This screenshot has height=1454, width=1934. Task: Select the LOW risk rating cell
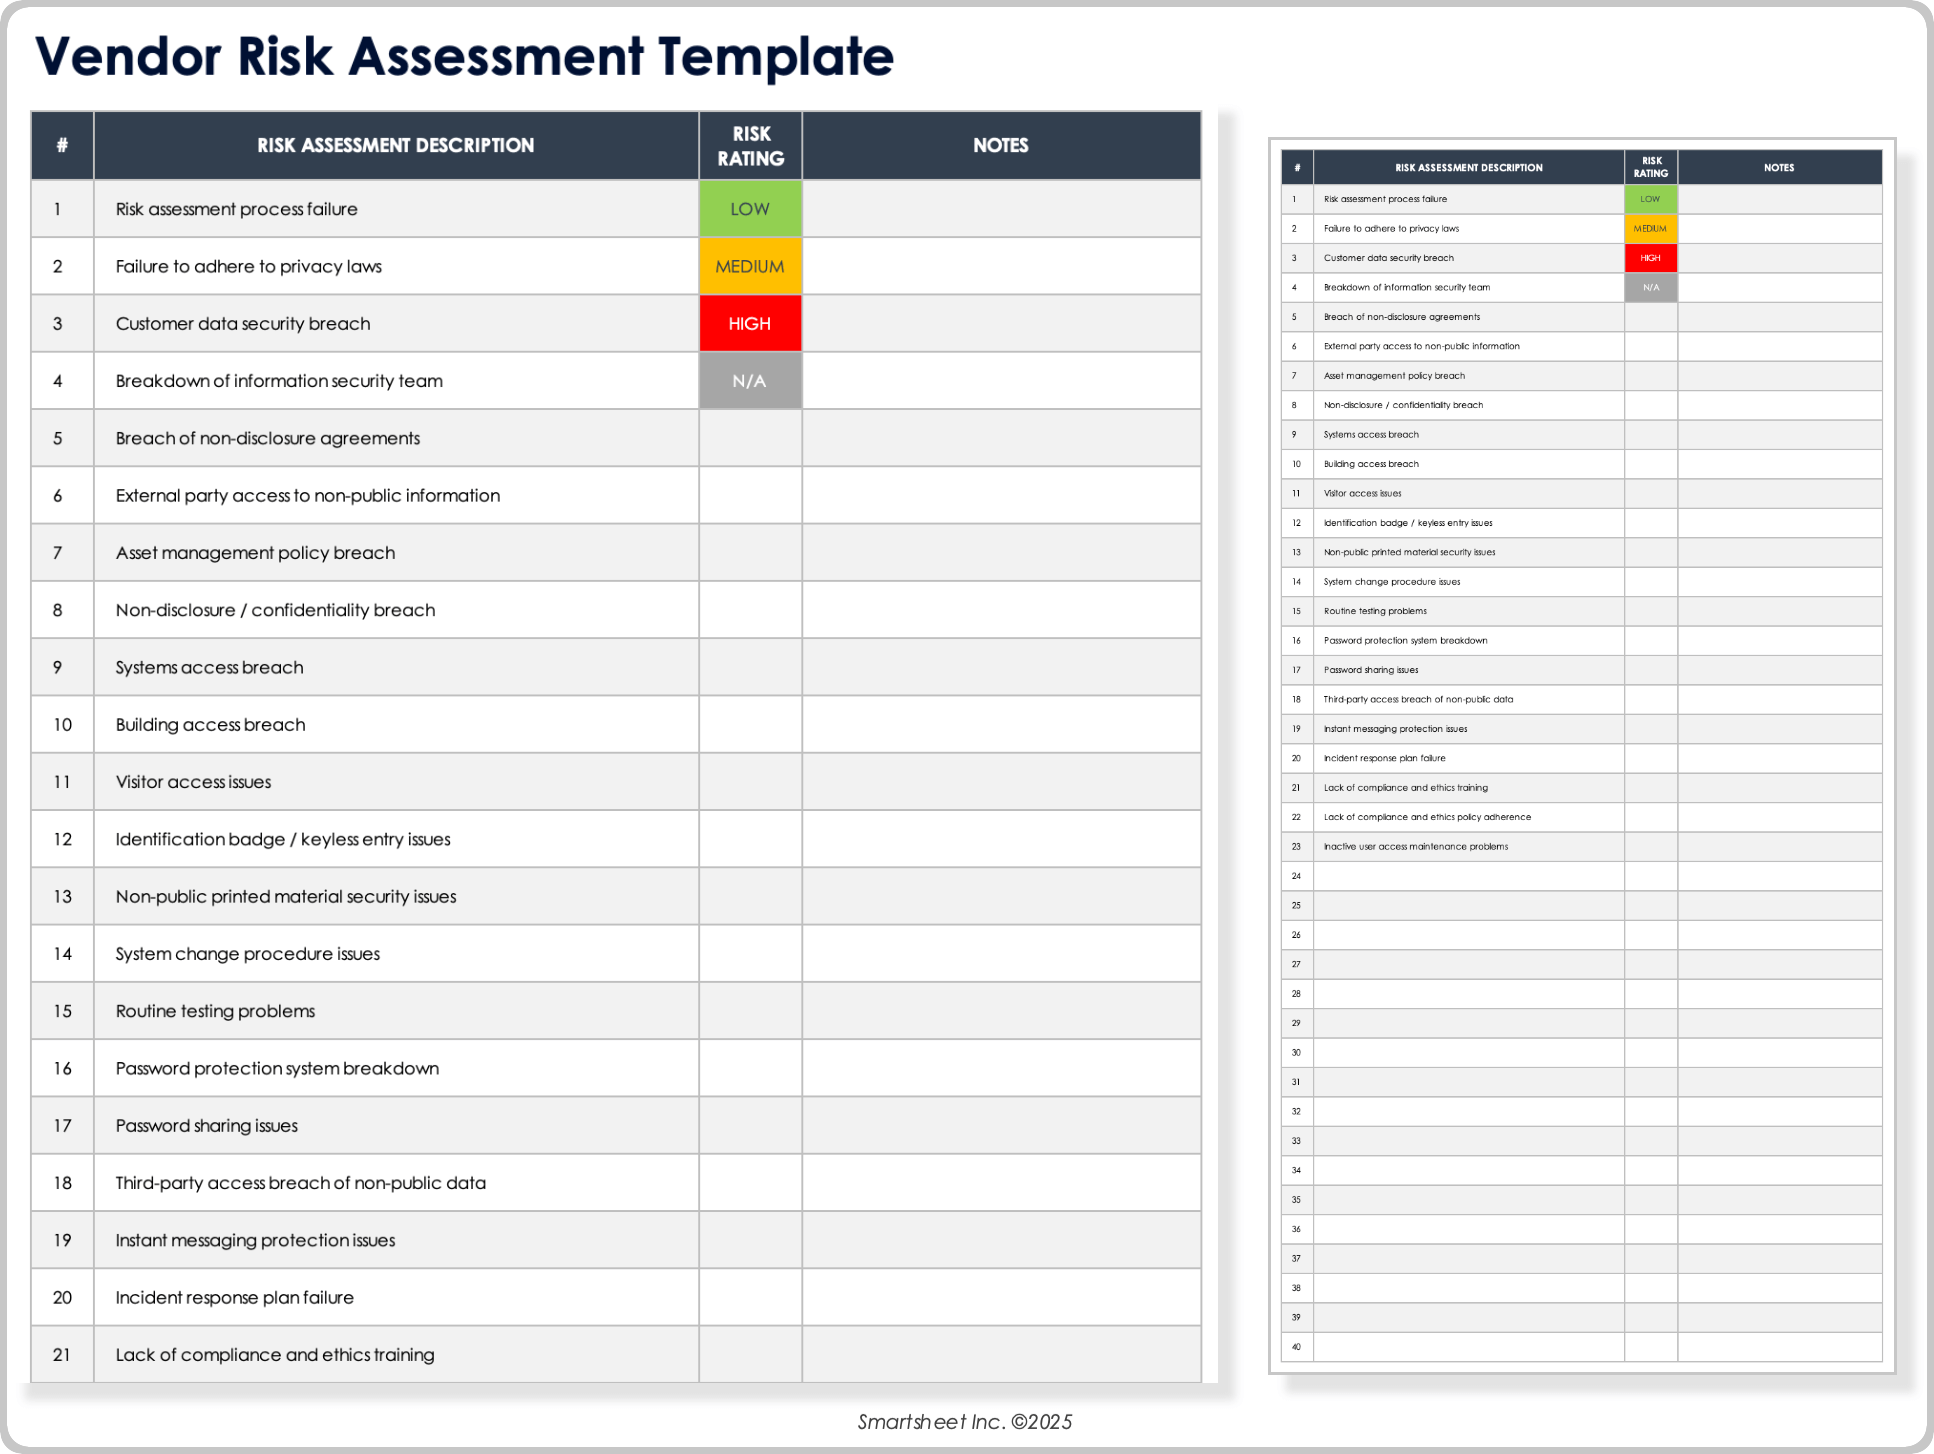click(749, 209)
